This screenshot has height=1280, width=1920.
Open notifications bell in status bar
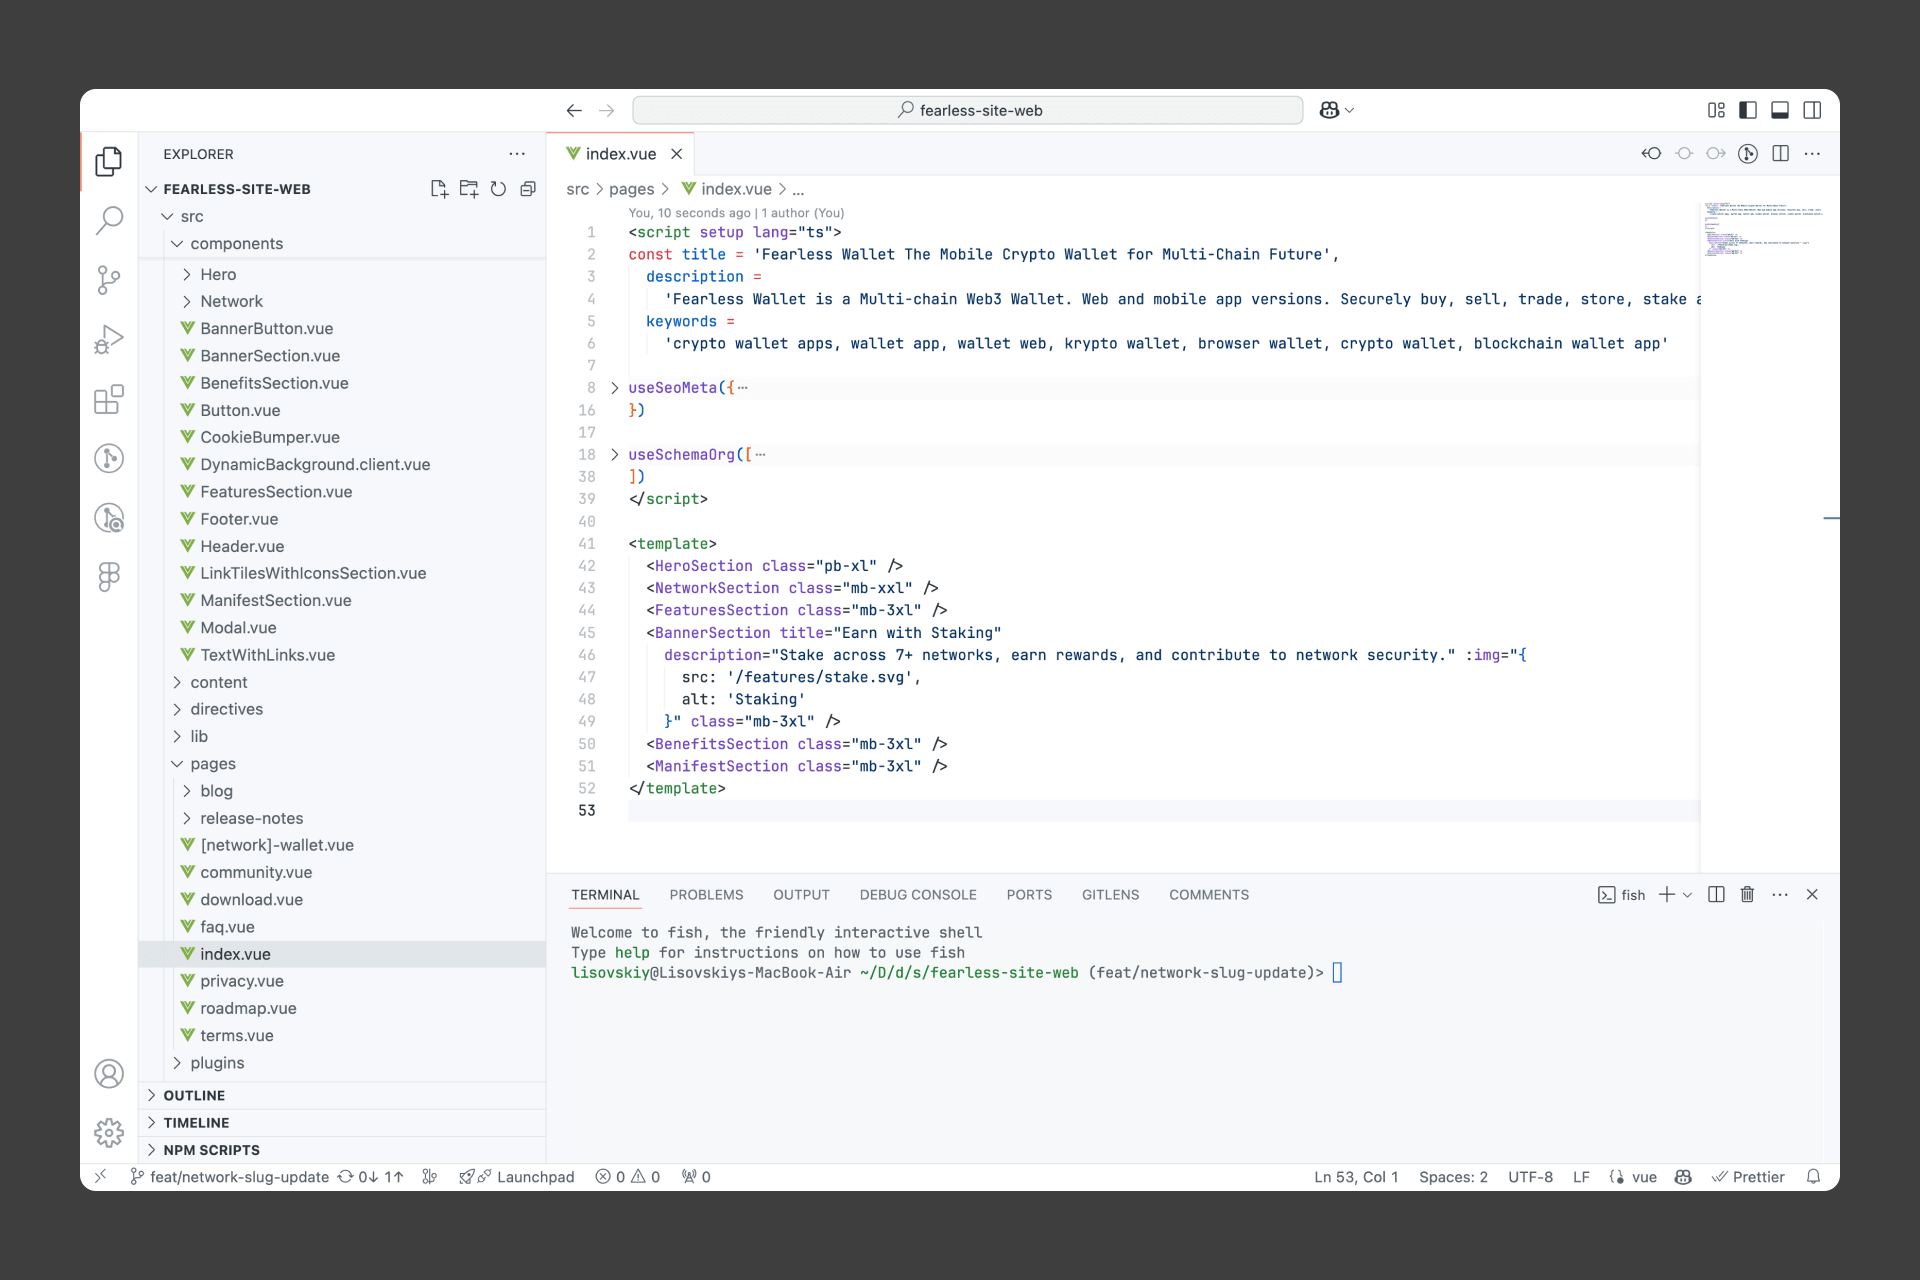click(1813, 1177)
